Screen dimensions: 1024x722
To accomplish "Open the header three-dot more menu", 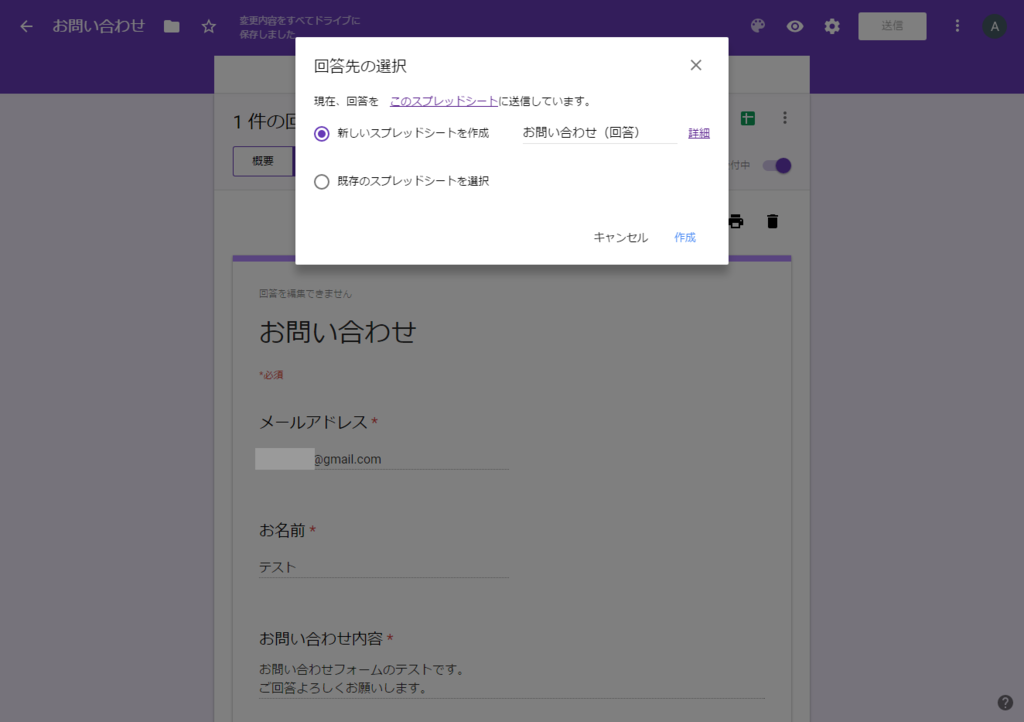I will click(957, 26).
